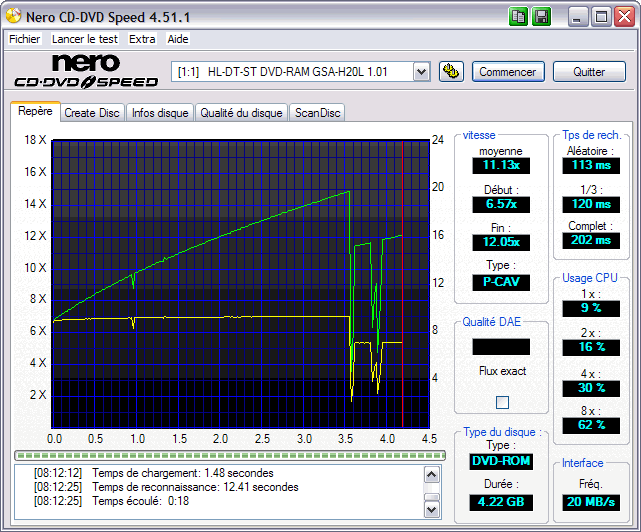This screenshot has width=641, height=532.
Task: Click the Temps de reconnaissance log line
Action: point(166,487)
